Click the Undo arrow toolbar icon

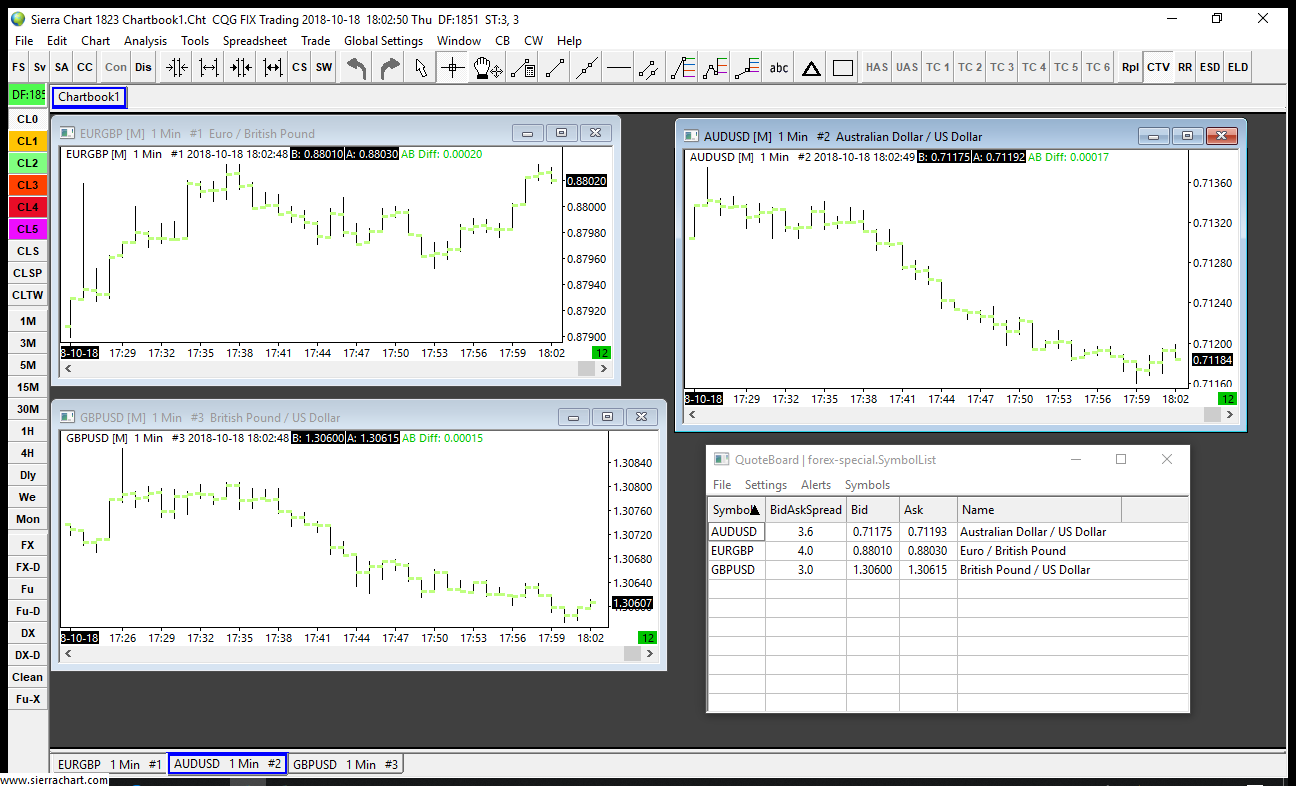[357, 68]
